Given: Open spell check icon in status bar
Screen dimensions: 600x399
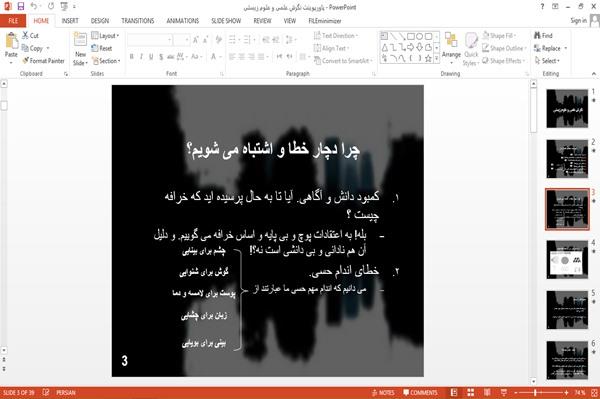Looking at the screenshot, I should point(46,392).
